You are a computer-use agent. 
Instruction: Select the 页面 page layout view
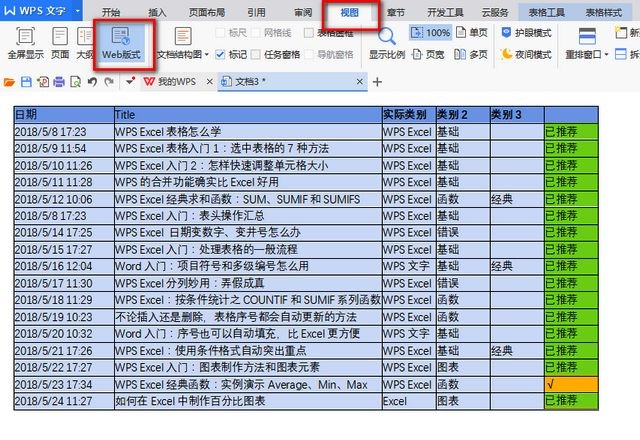click(x=60, y=42)
